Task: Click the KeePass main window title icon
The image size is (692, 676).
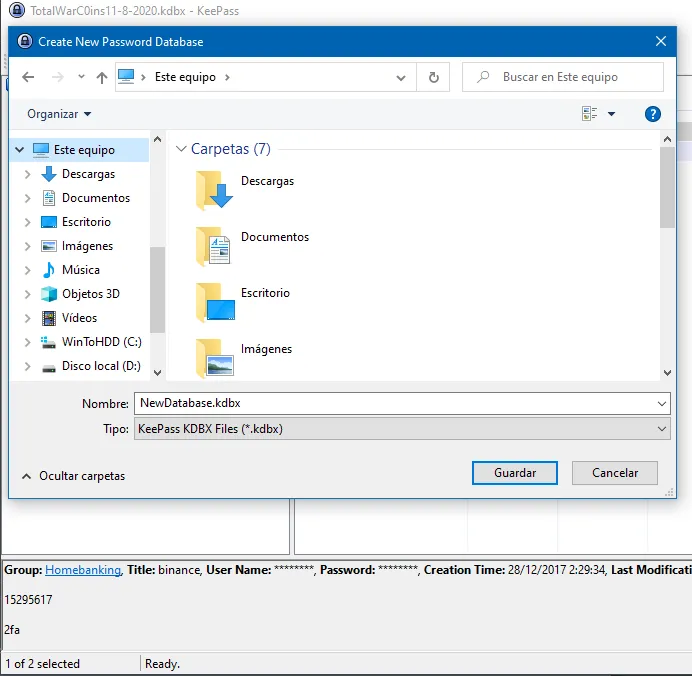Action: click(17, 10)
